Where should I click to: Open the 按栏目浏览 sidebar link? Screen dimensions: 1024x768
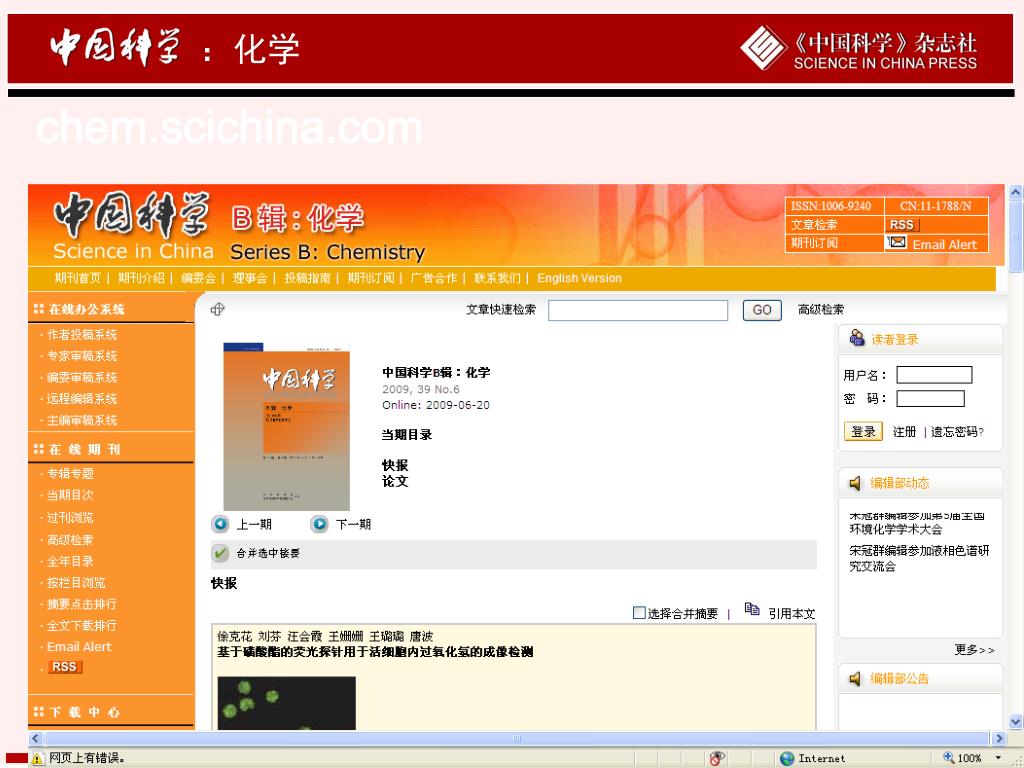coord(76,583)
